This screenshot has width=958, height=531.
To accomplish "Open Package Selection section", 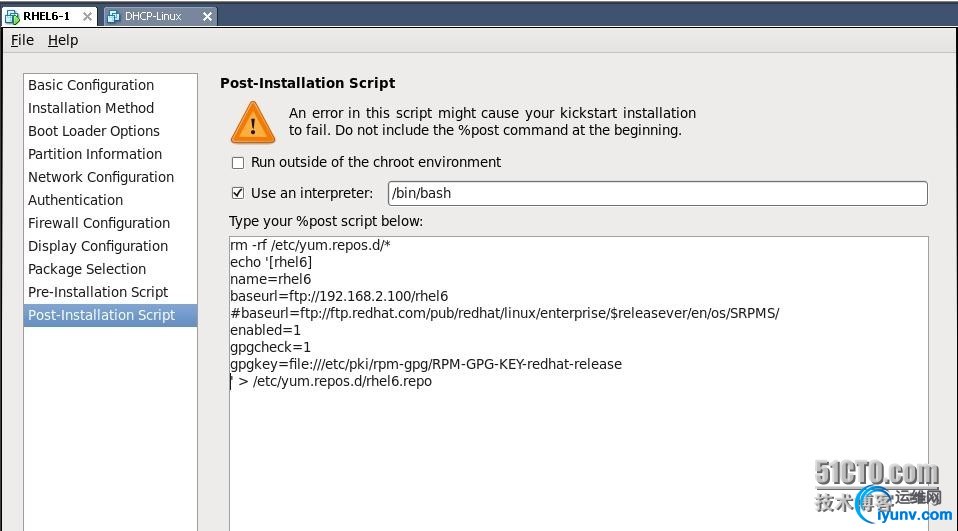I will click(87, 269).
